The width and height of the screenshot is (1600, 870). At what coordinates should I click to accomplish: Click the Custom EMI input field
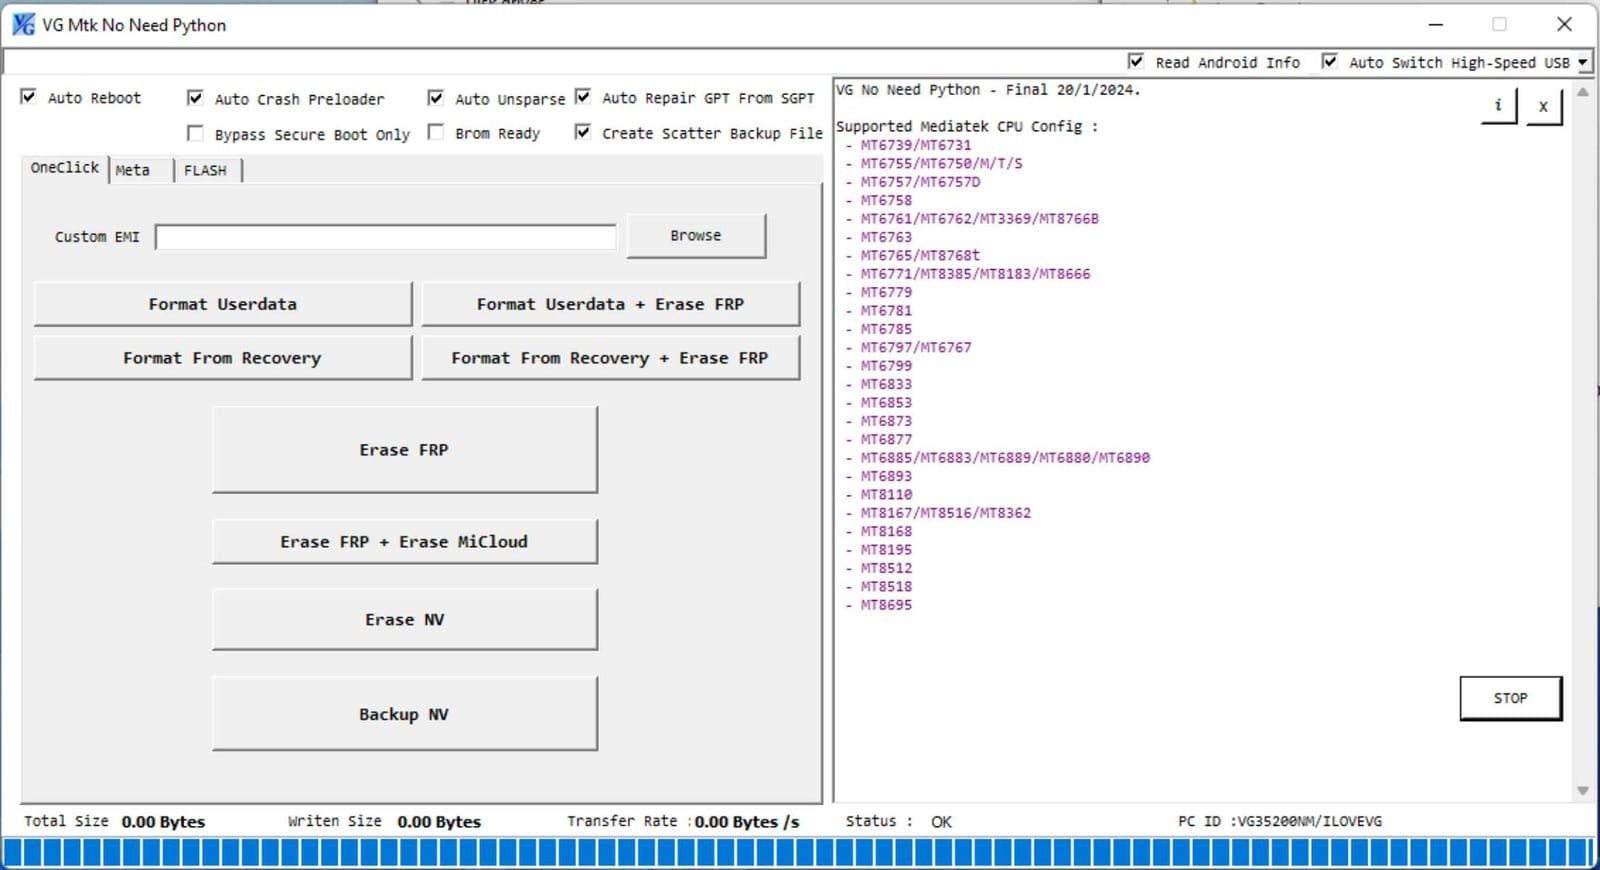[385, 237]
